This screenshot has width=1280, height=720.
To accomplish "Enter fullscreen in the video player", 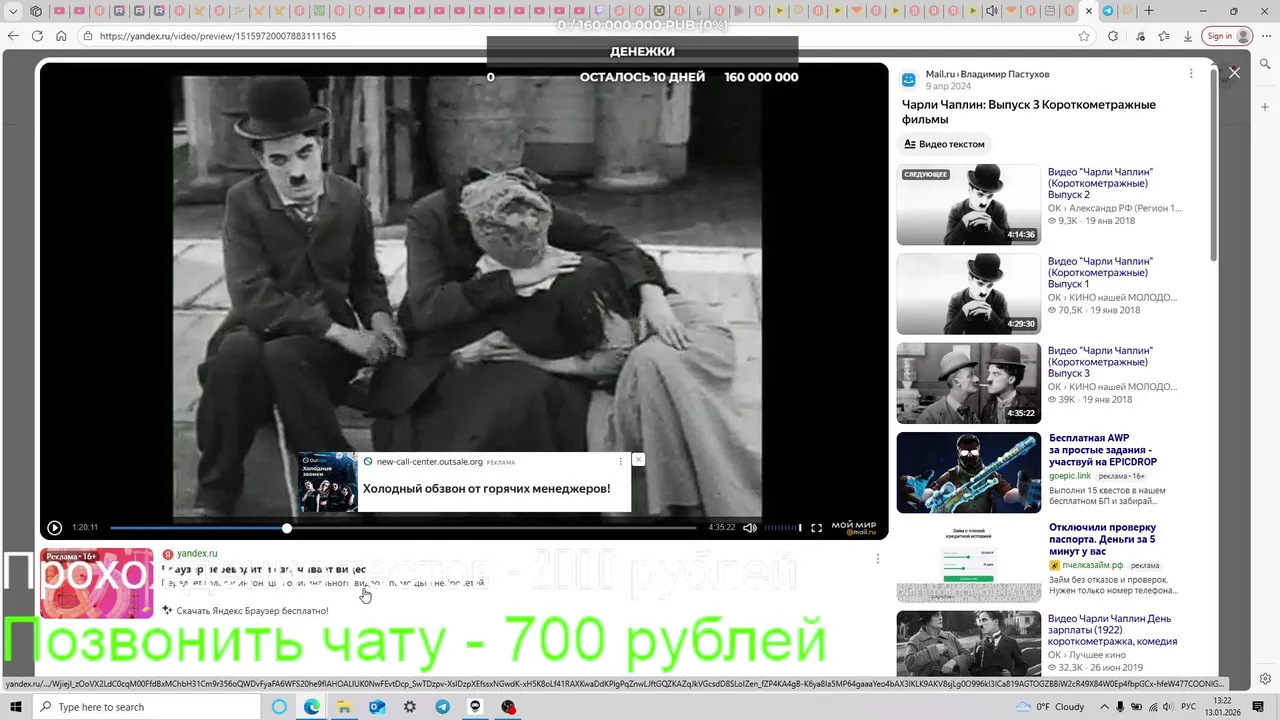I will pos(816,528).
